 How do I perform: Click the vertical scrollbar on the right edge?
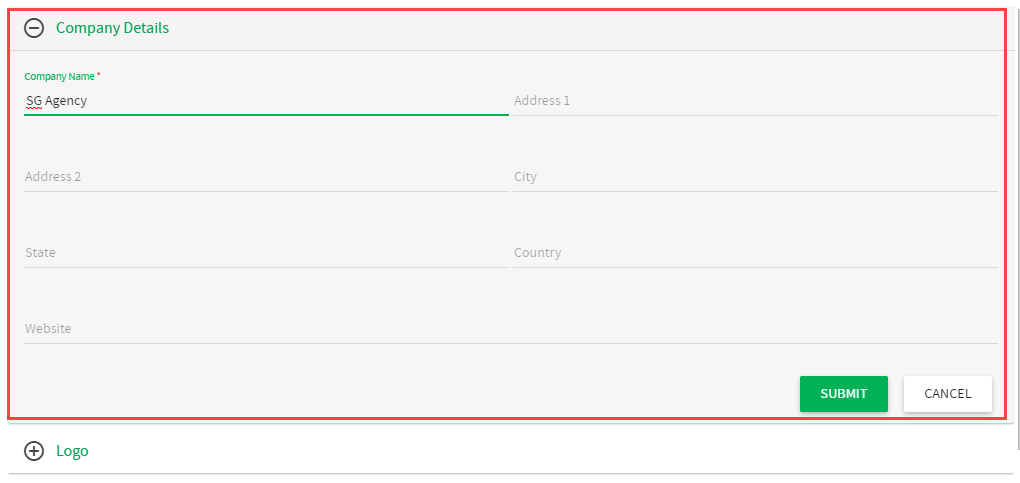tap(1017, 228)
